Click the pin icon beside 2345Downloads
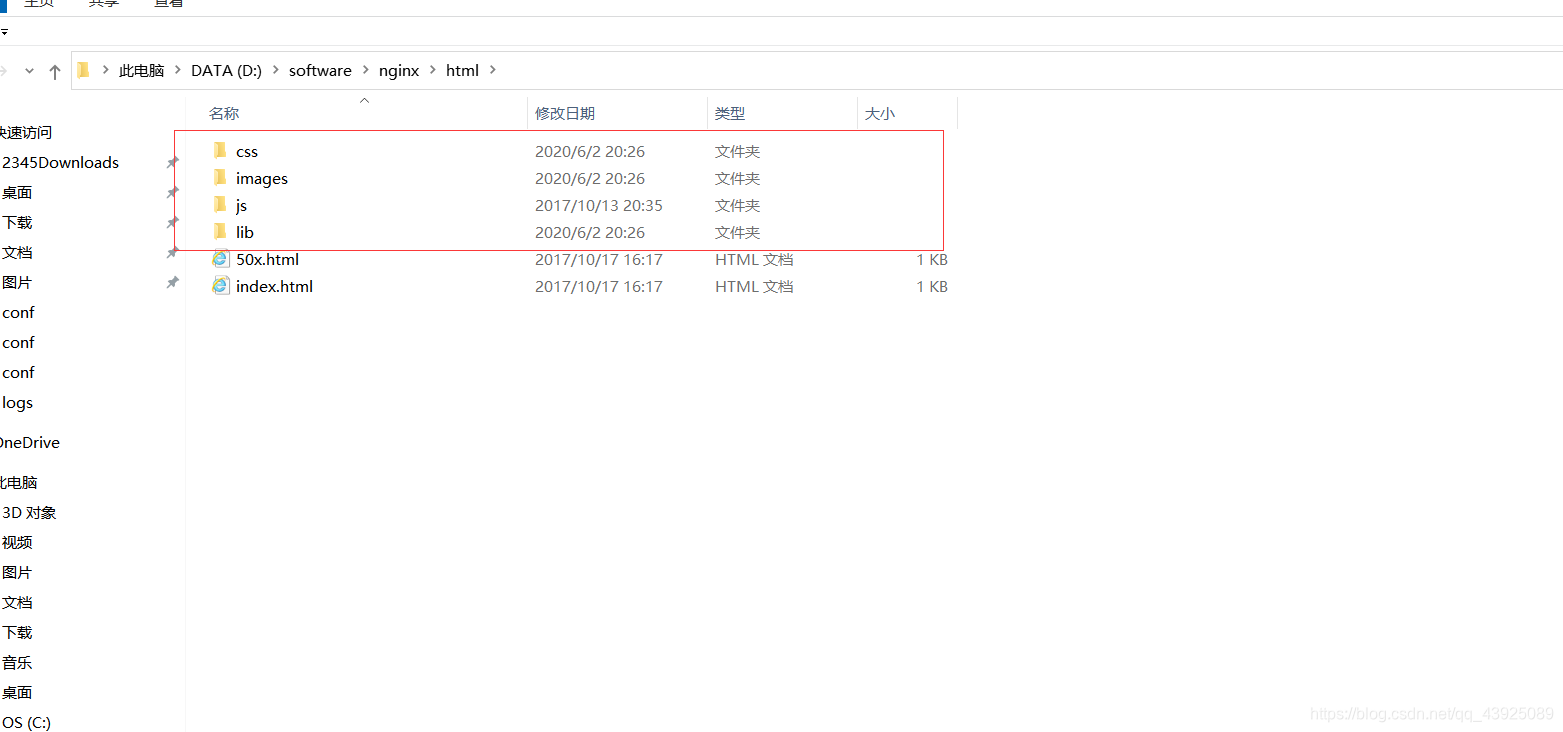The height and width of the screenshot is (732, 1563). (x=172, y=162)
